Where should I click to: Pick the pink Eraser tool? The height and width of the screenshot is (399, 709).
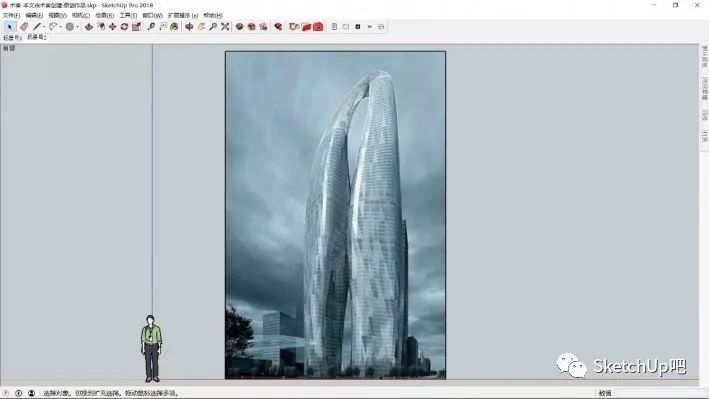[24, 27]
